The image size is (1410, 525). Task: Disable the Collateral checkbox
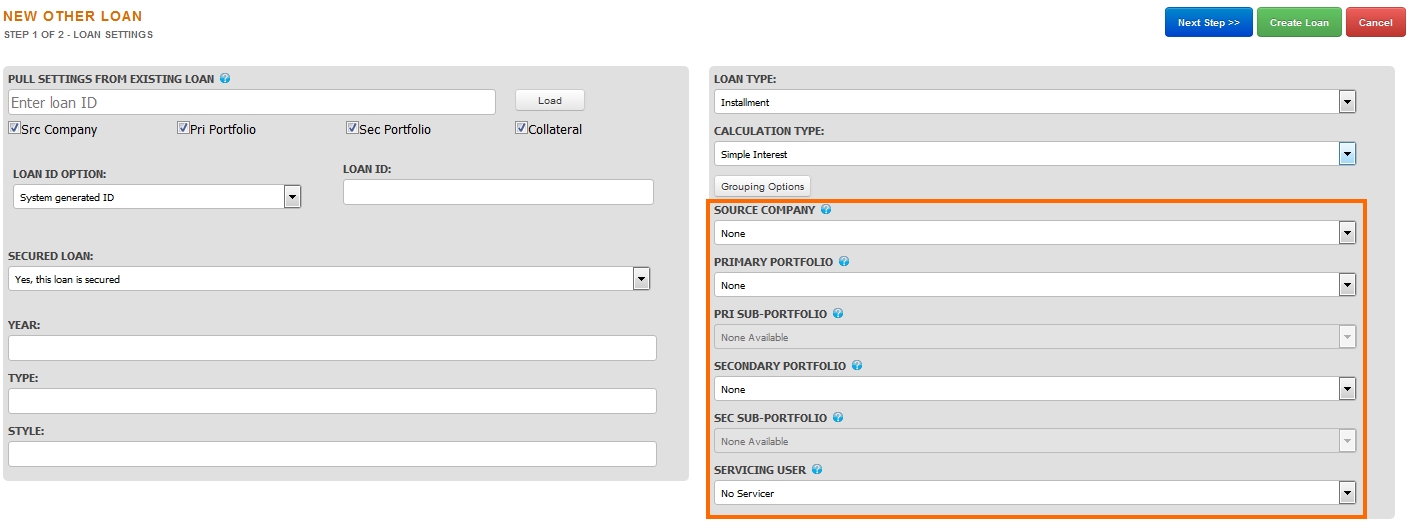click(x=521, y=128)
